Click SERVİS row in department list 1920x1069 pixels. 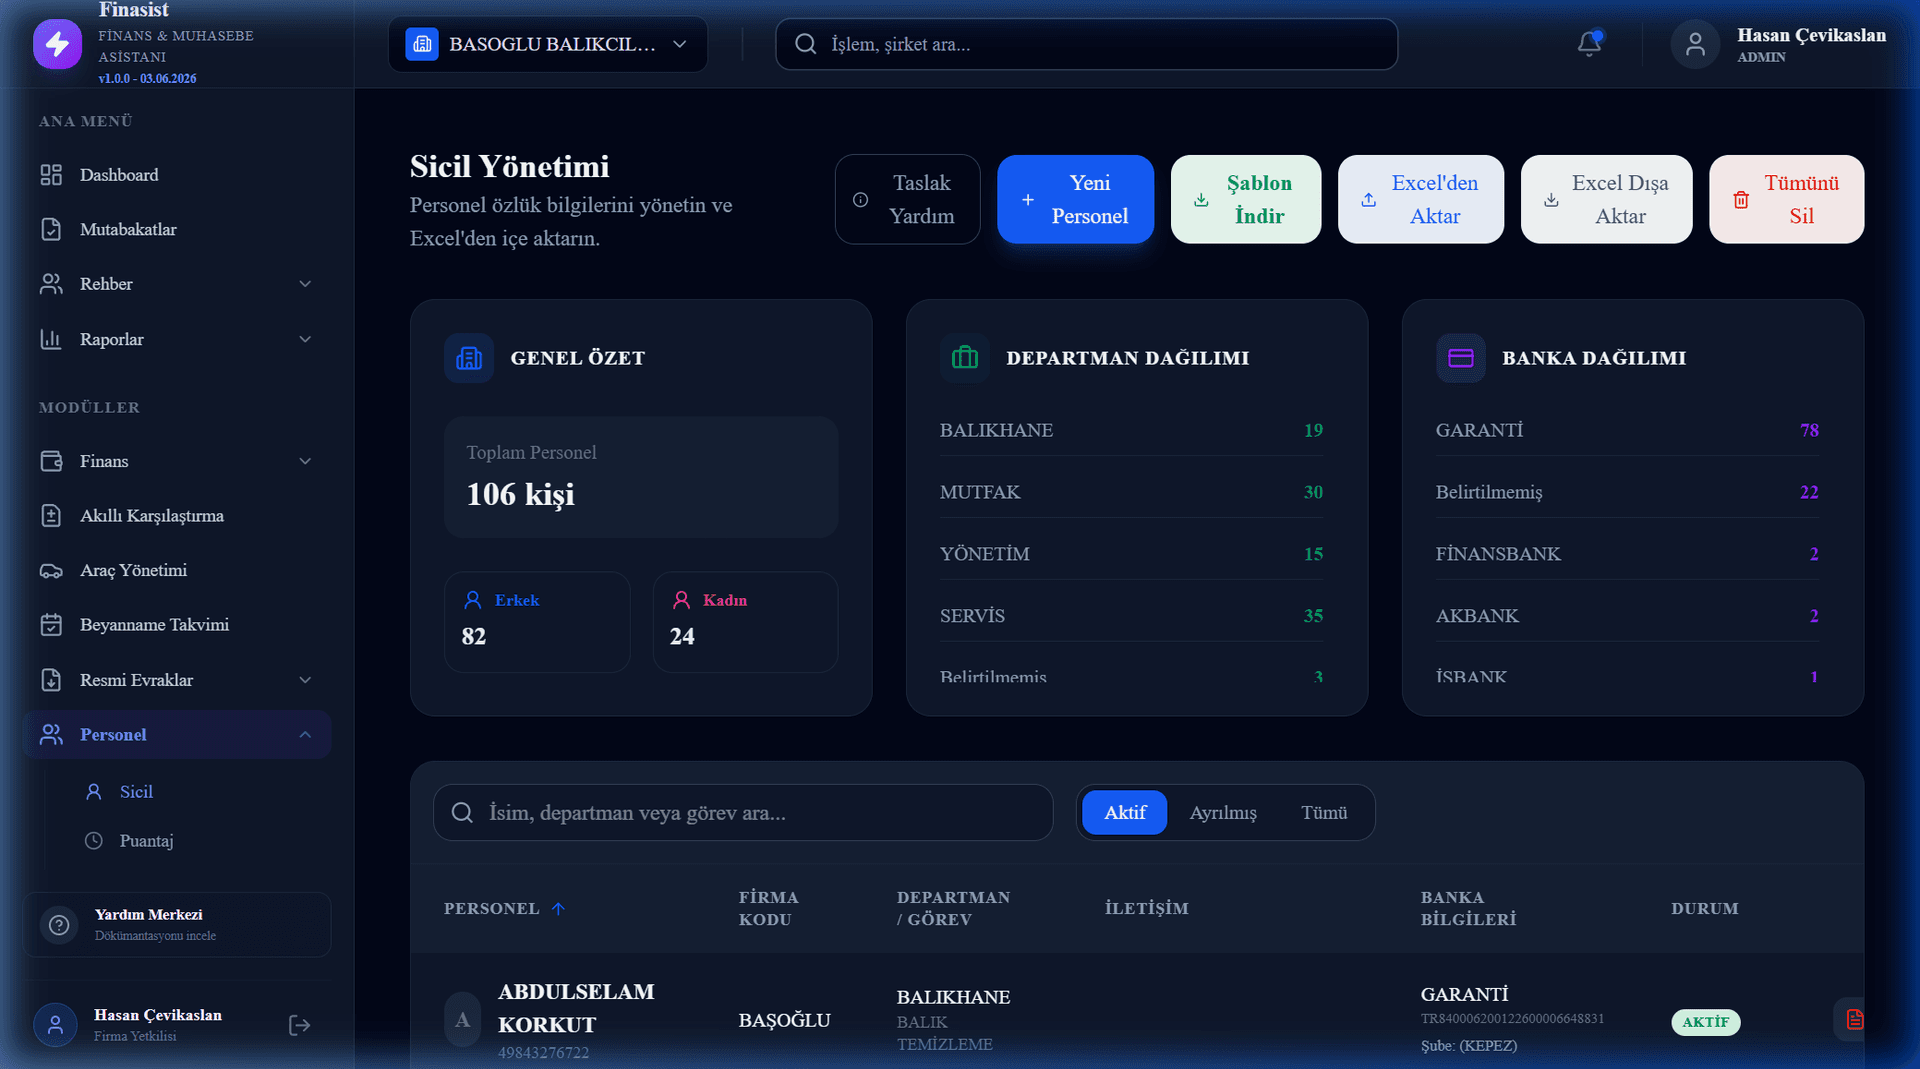pyautogui.click(x=1131, y=616)
